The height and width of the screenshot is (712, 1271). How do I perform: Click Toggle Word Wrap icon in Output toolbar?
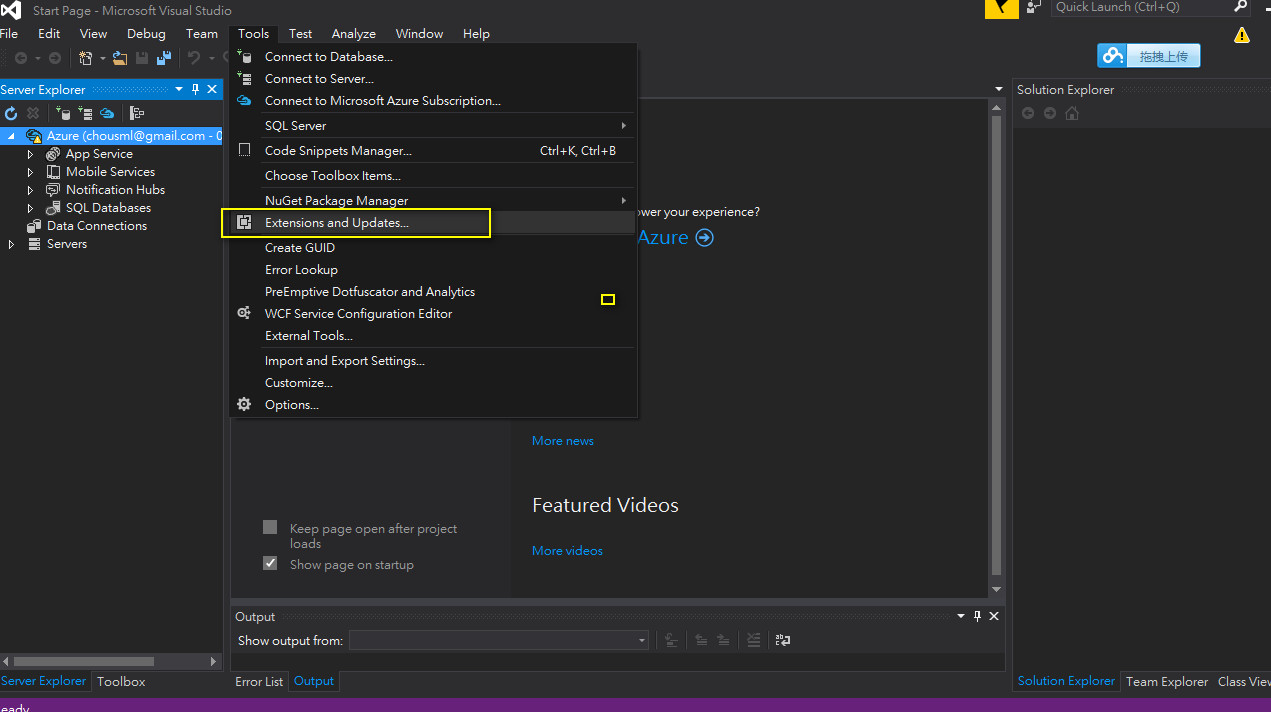coord(783,640)
